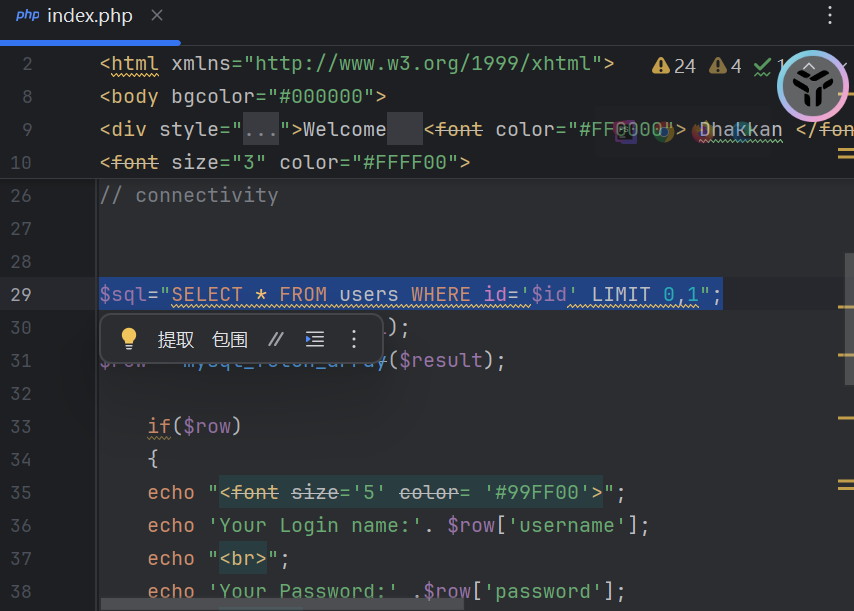Click the #FFFF00 color value on line 10
The image size is (854, 611).
point(405,162)
